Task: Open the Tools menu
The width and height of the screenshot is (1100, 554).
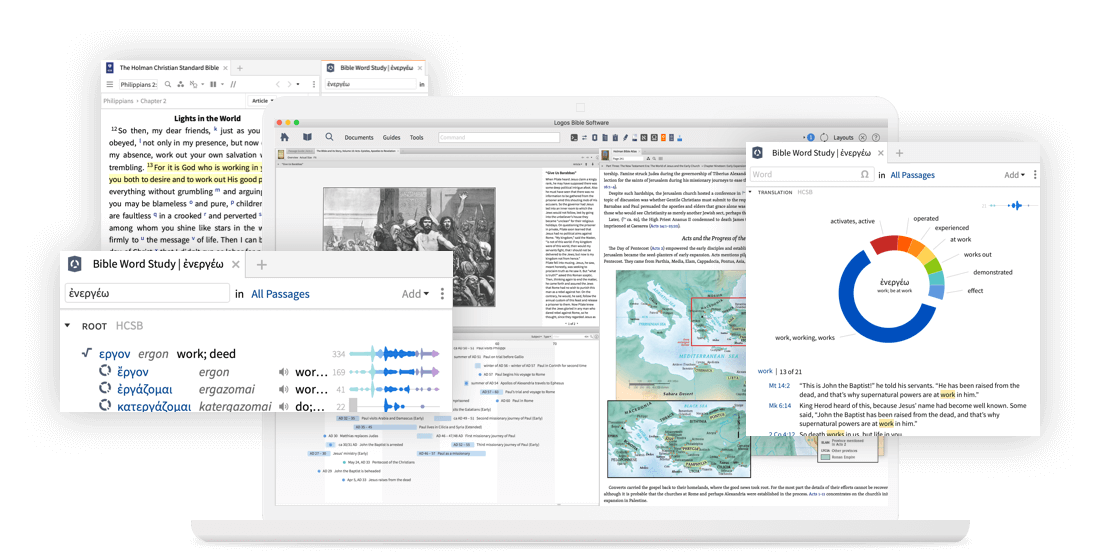Action: coord(417,137)
